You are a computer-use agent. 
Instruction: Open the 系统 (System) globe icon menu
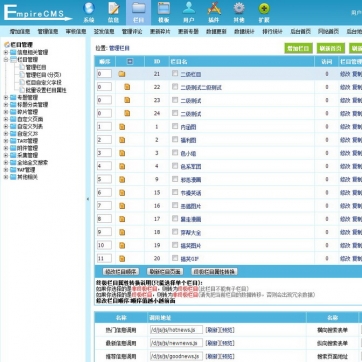[x=89, y=12]
